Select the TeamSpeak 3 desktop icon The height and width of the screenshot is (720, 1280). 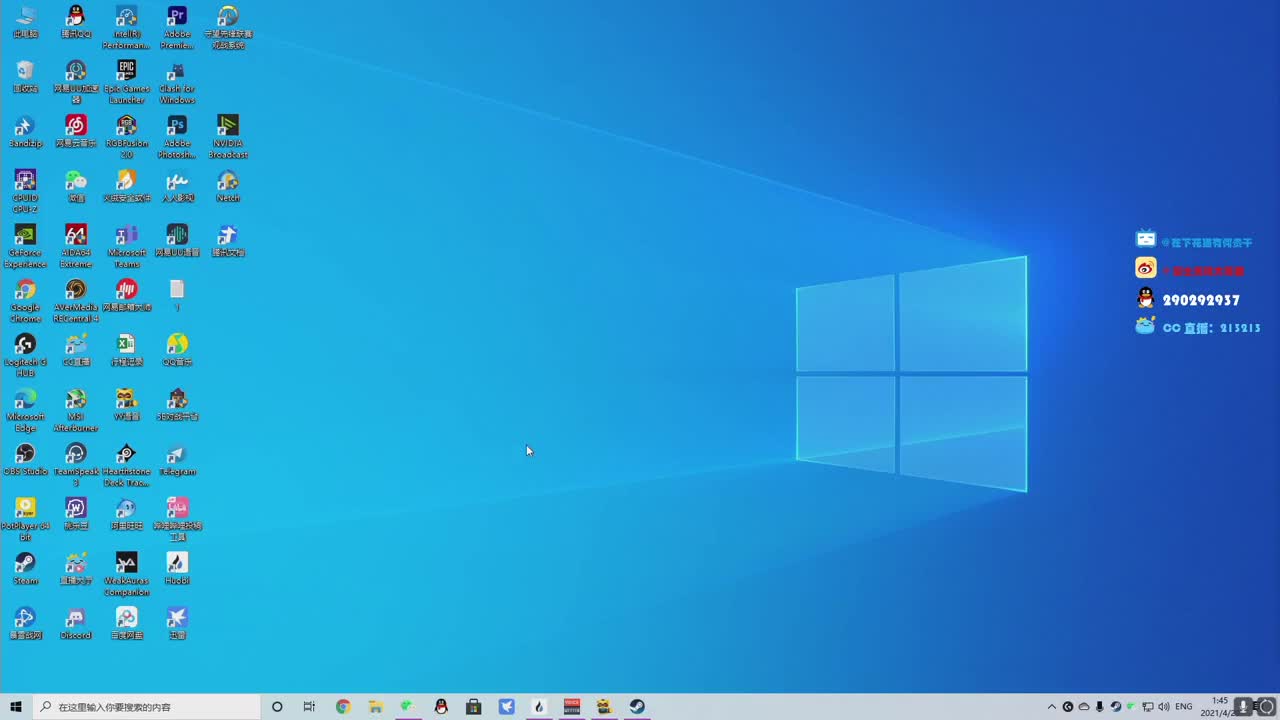(76, 465)
